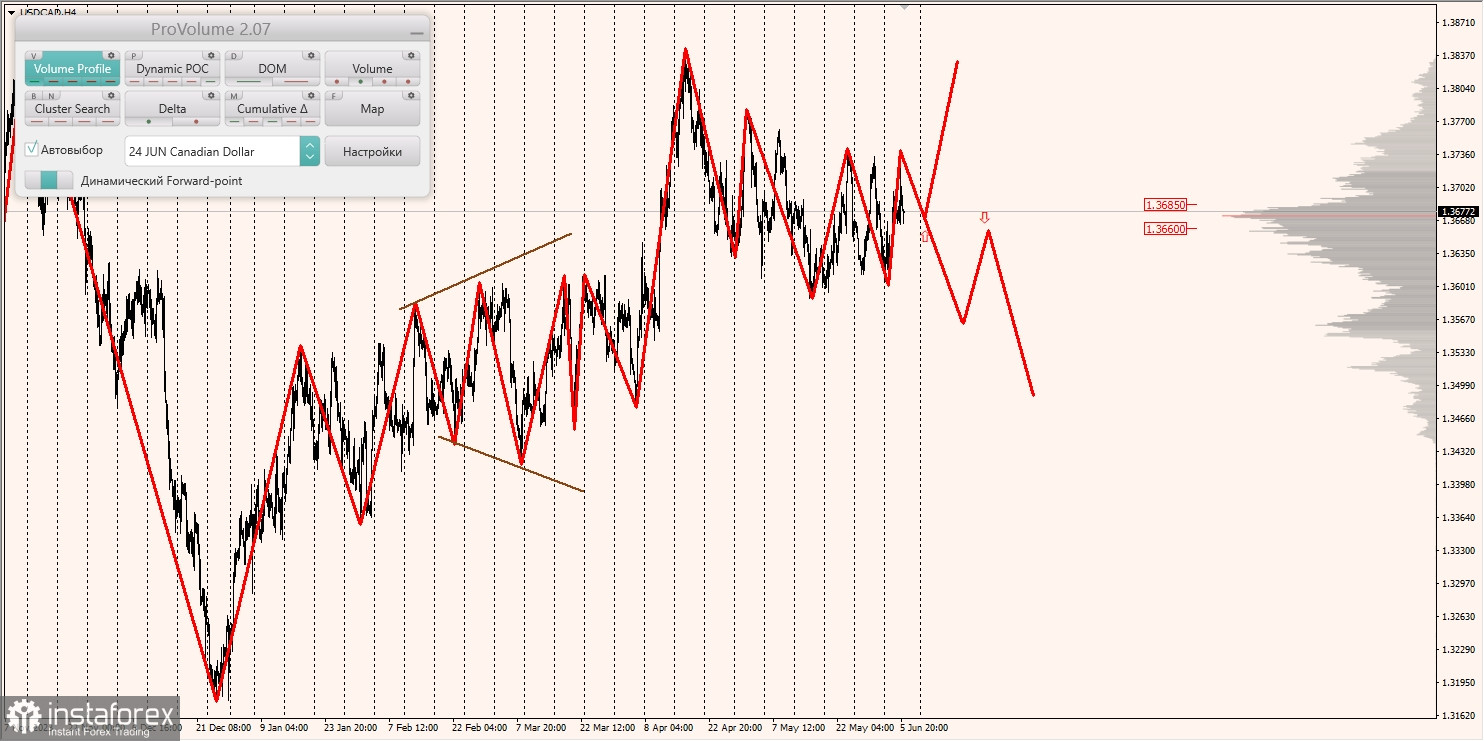The height and width of the screenshot is (741, 1484).
Task: Select the green dot mode under Delta
Action: click(x=149, y=121)
